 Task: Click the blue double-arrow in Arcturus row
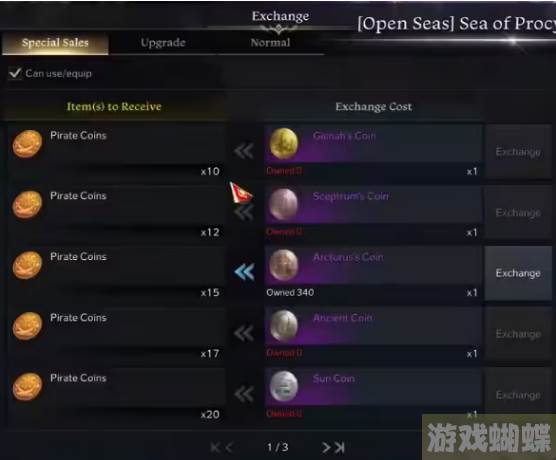click(244, 272)
